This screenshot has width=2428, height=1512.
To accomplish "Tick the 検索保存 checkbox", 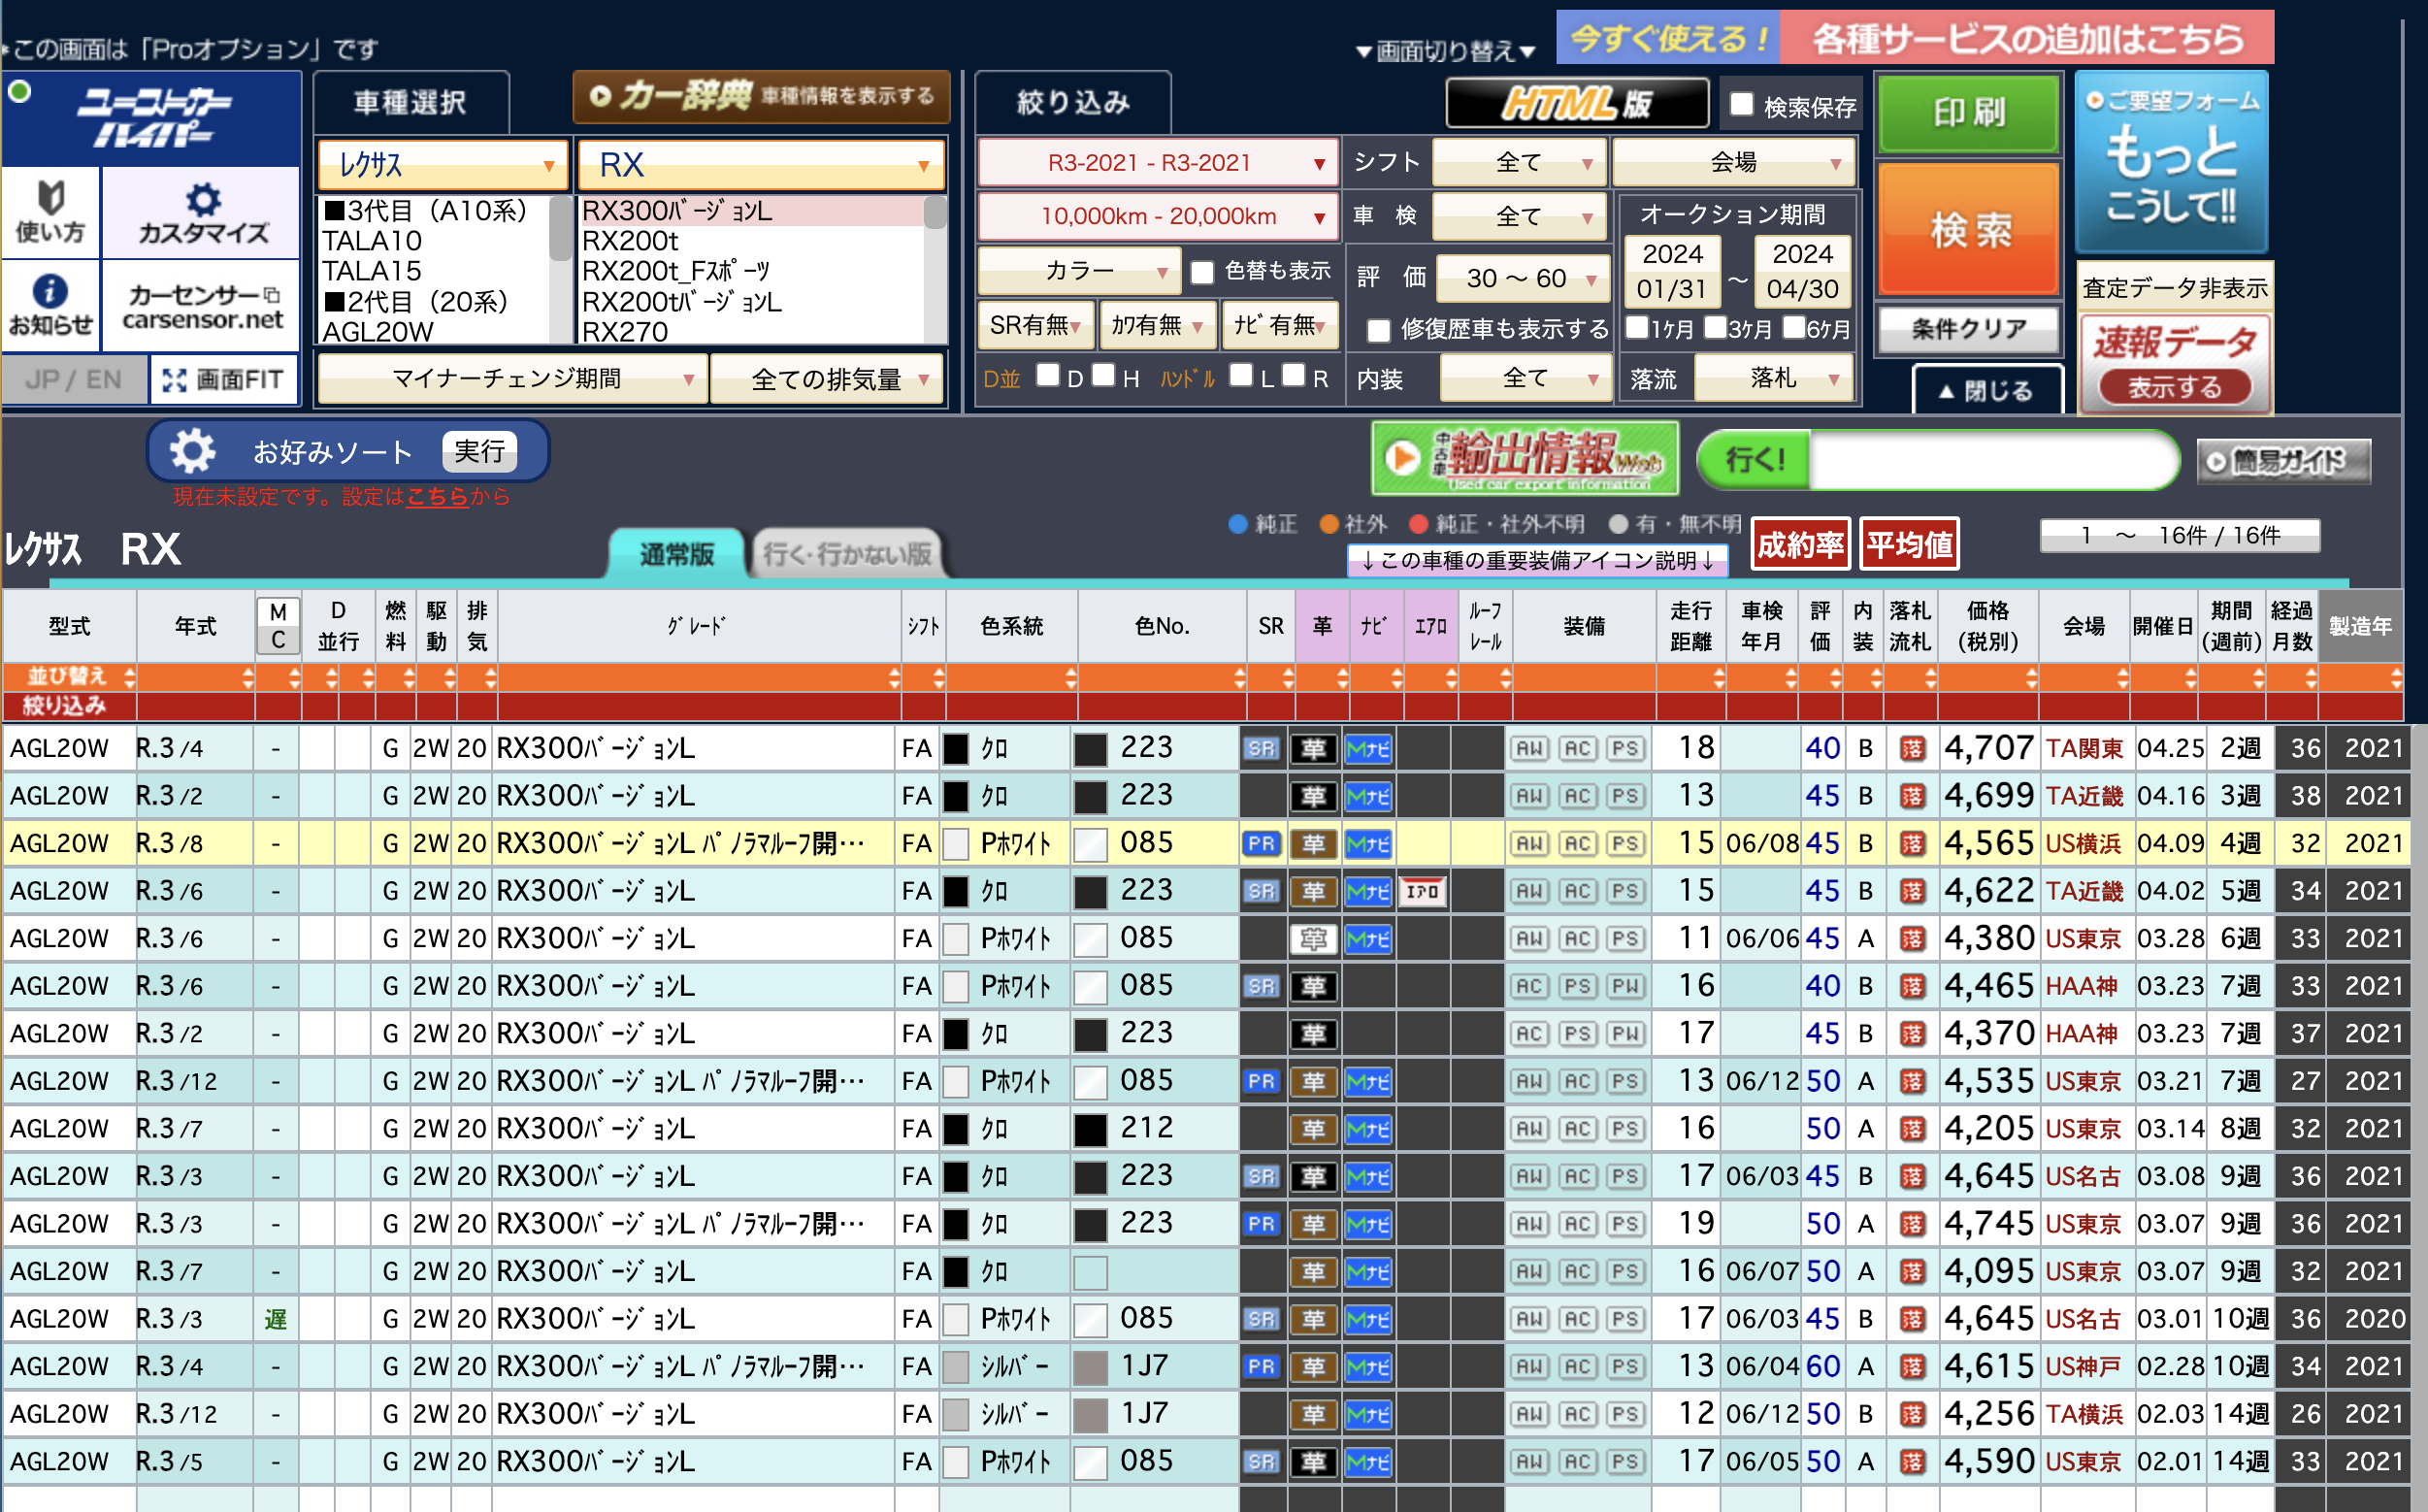I will [x=1742, y=104].
